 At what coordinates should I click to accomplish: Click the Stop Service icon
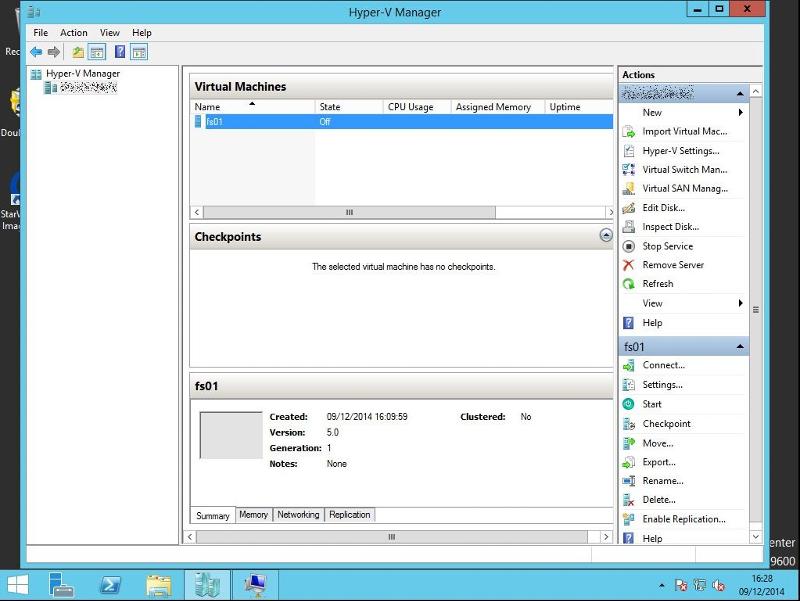pos(629,246)
